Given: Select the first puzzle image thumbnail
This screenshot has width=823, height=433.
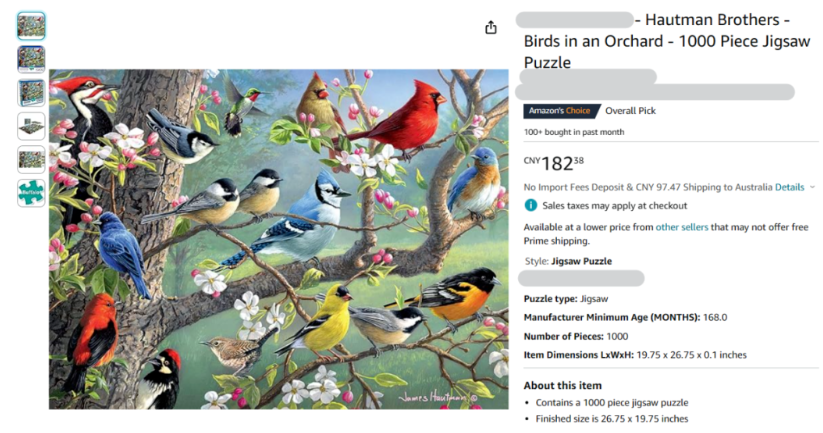Looking at the screenshot, I should [31, 26].
